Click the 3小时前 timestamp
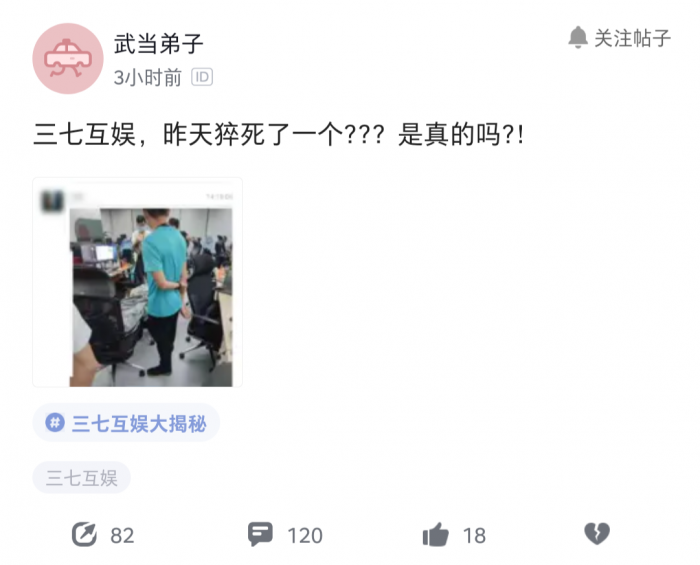The image size is (700, 565). coord(148,78)
